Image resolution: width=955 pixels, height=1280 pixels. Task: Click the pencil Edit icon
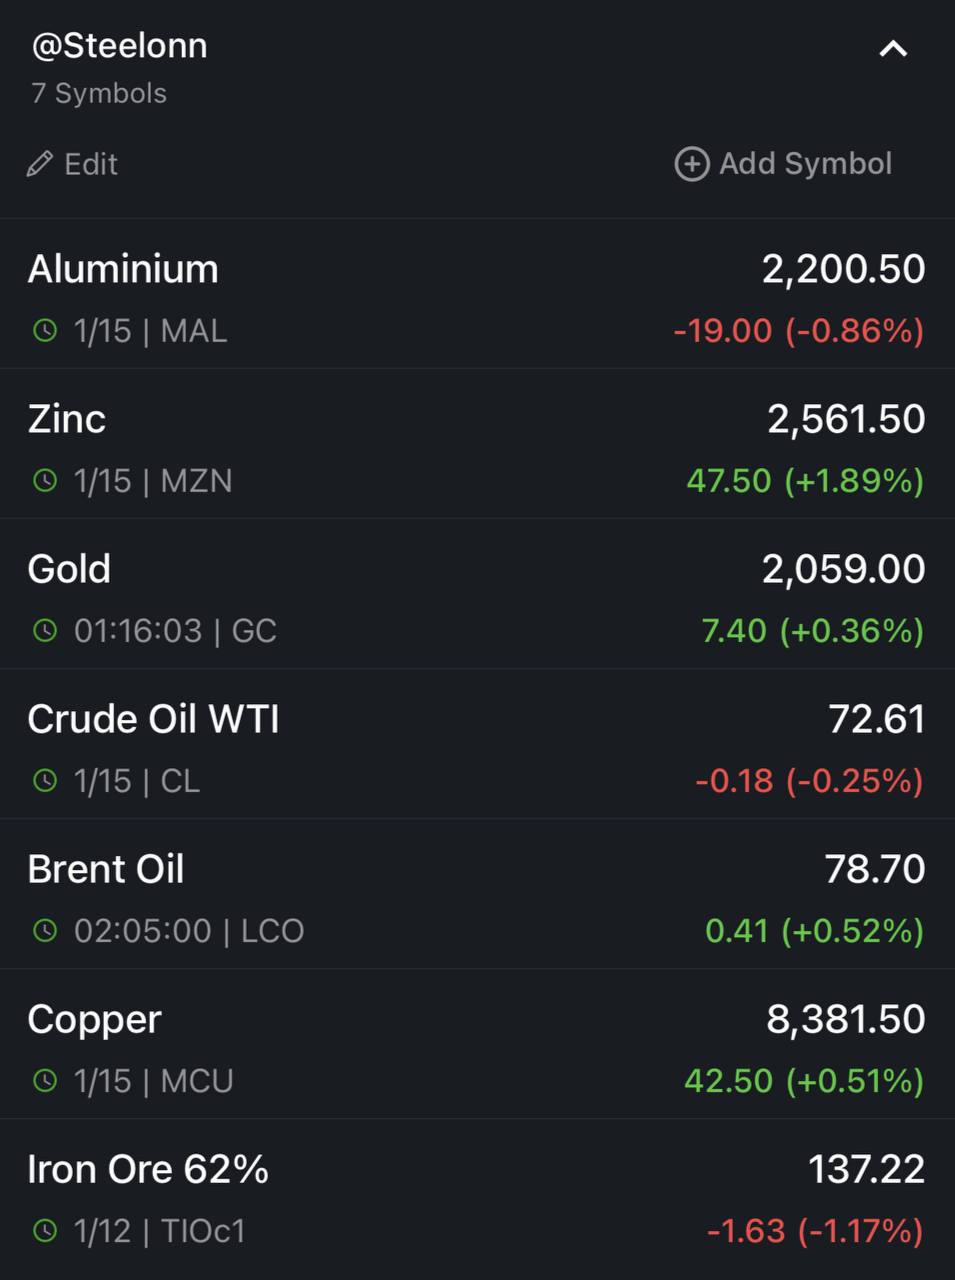pos(39,164)
